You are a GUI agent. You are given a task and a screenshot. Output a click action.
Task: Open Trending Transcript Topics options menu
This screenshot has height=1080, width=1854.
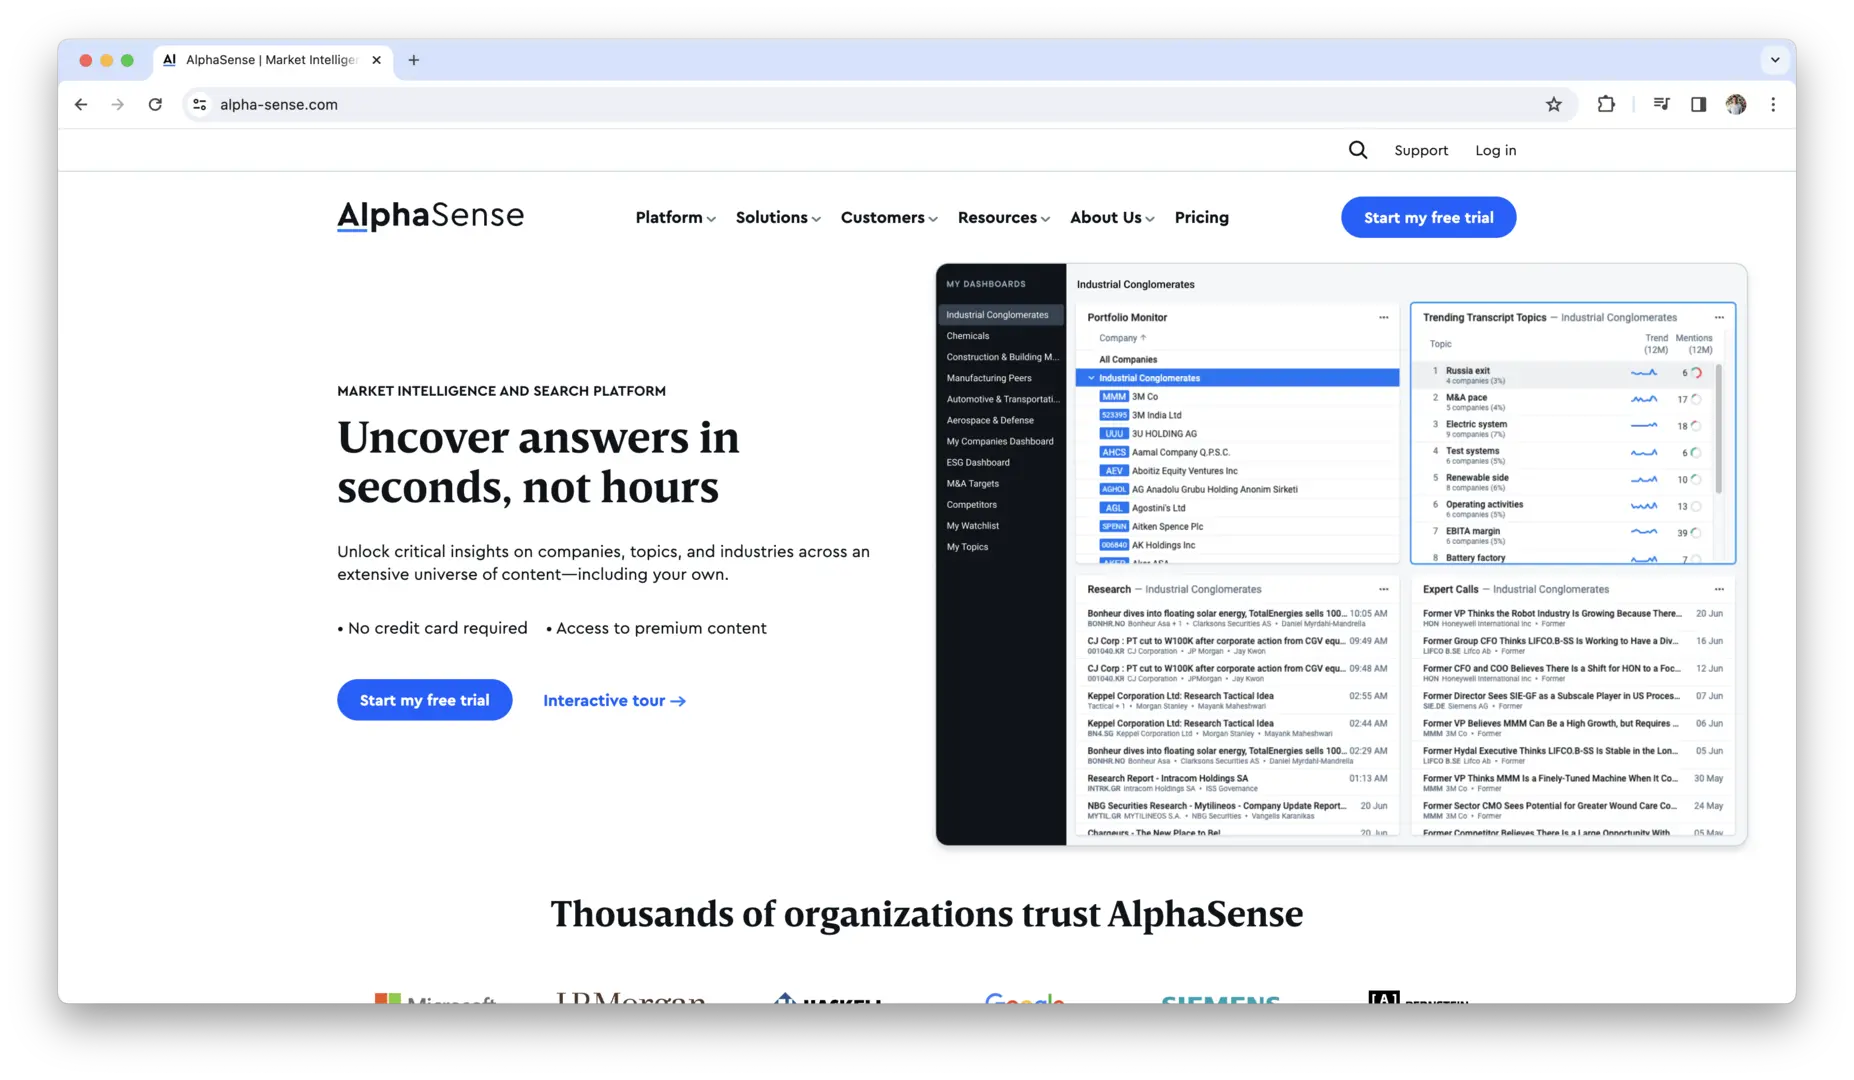point(1719,317)
